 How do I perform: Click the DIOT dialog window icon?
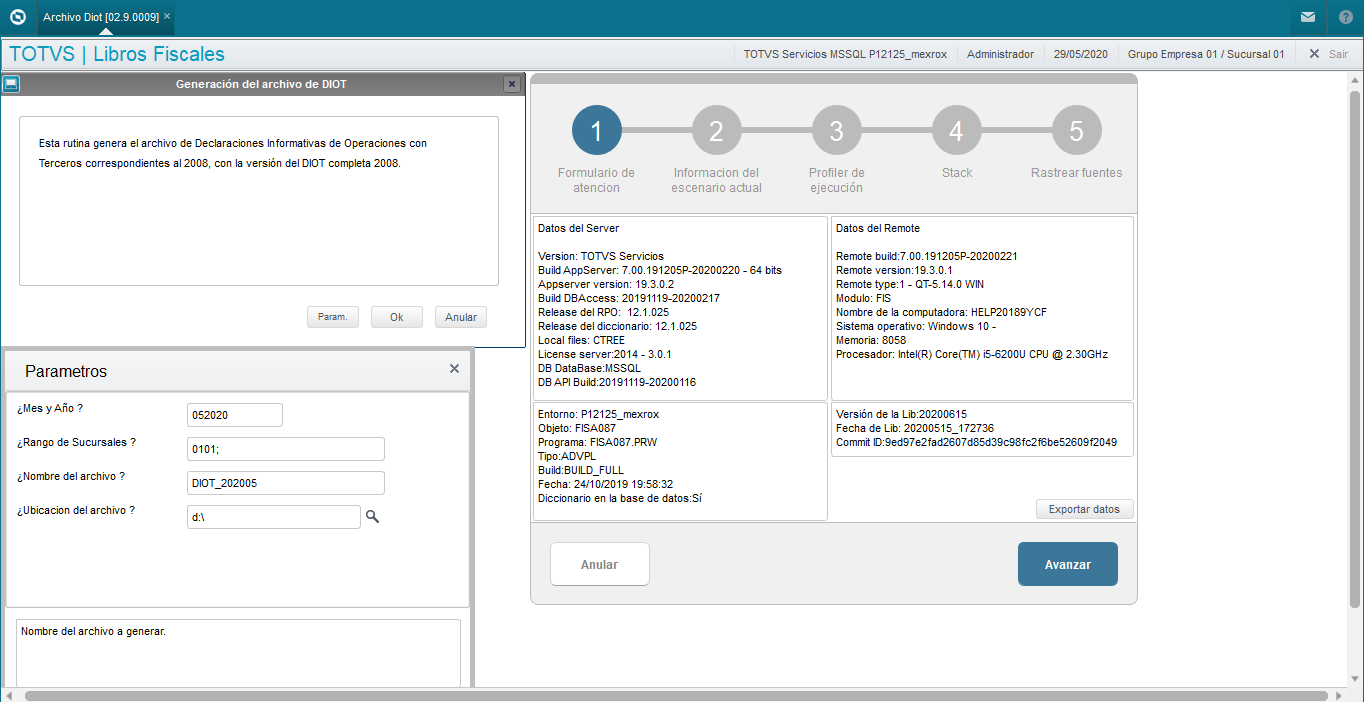tap(10, 84)
